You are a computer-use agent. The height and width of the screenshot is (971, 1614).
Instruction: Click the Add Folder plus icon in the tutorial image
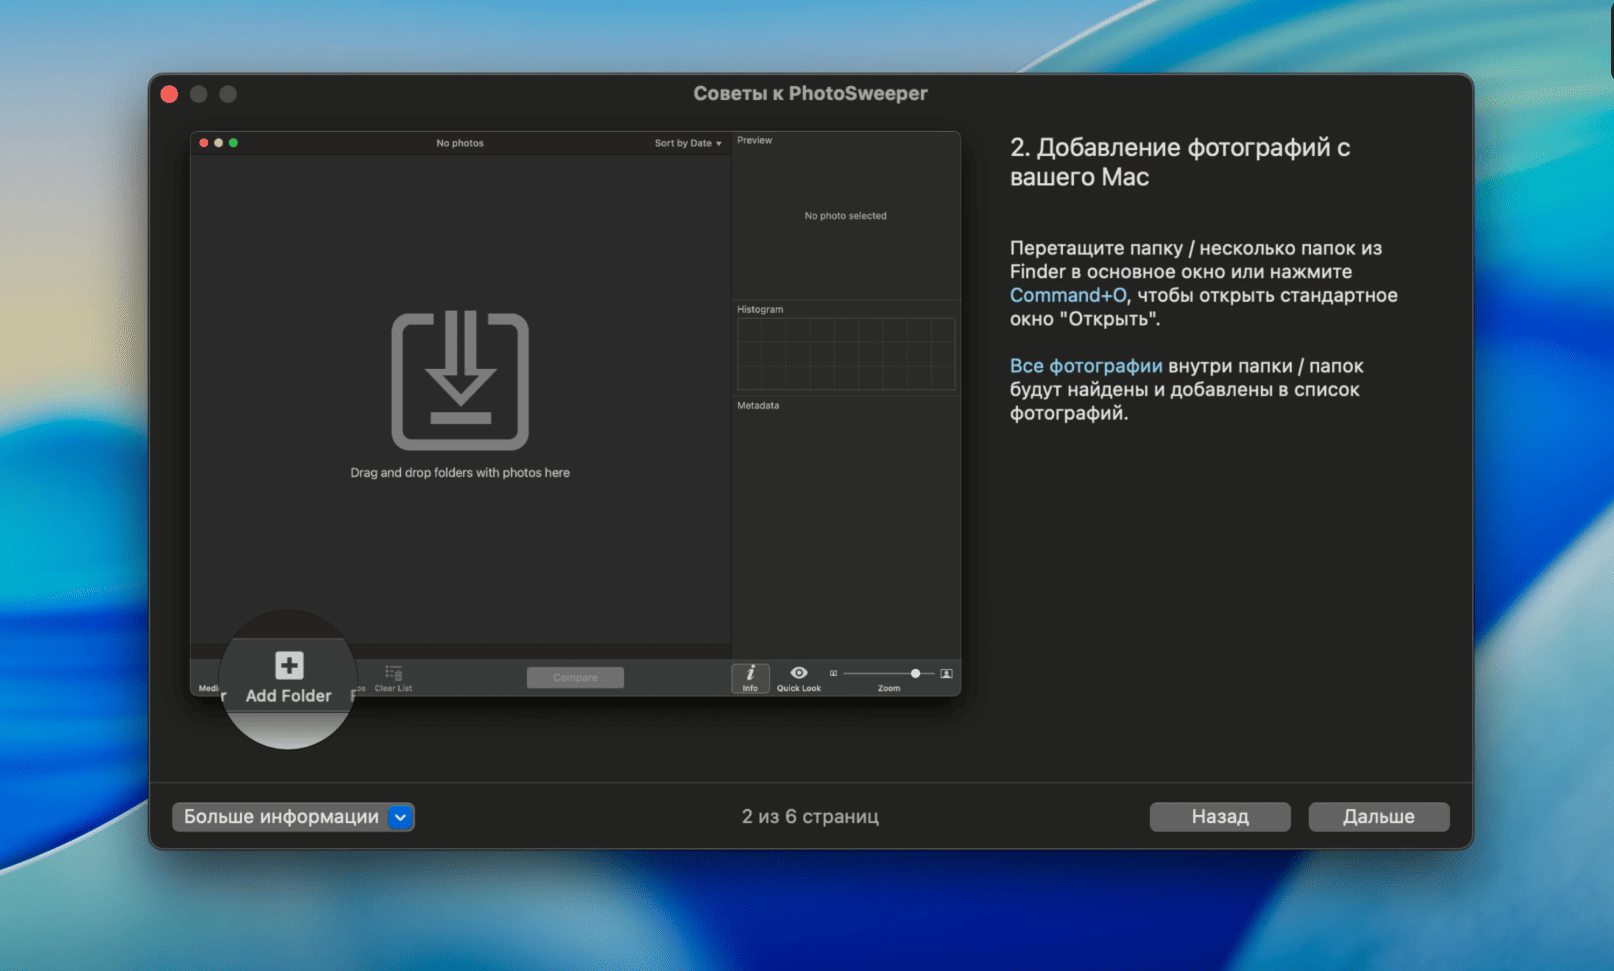(x=289, y=666)
